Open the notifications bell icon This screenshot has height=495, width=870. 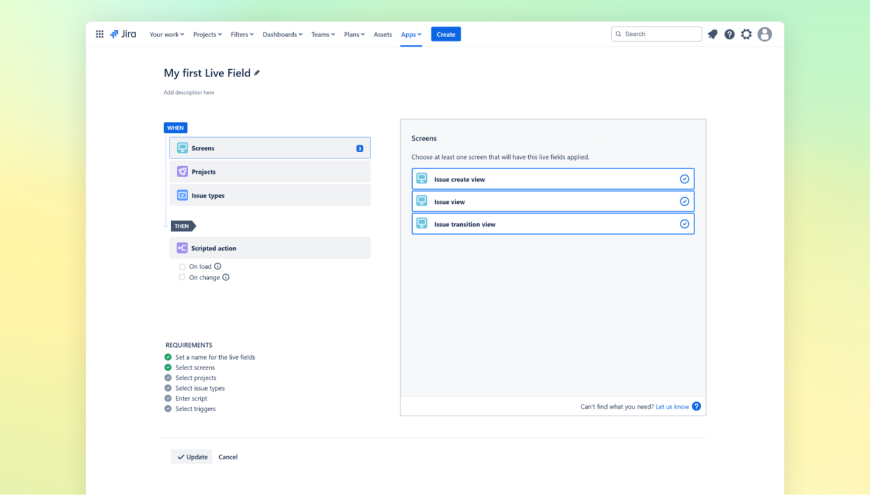click(x=713, y=34)
